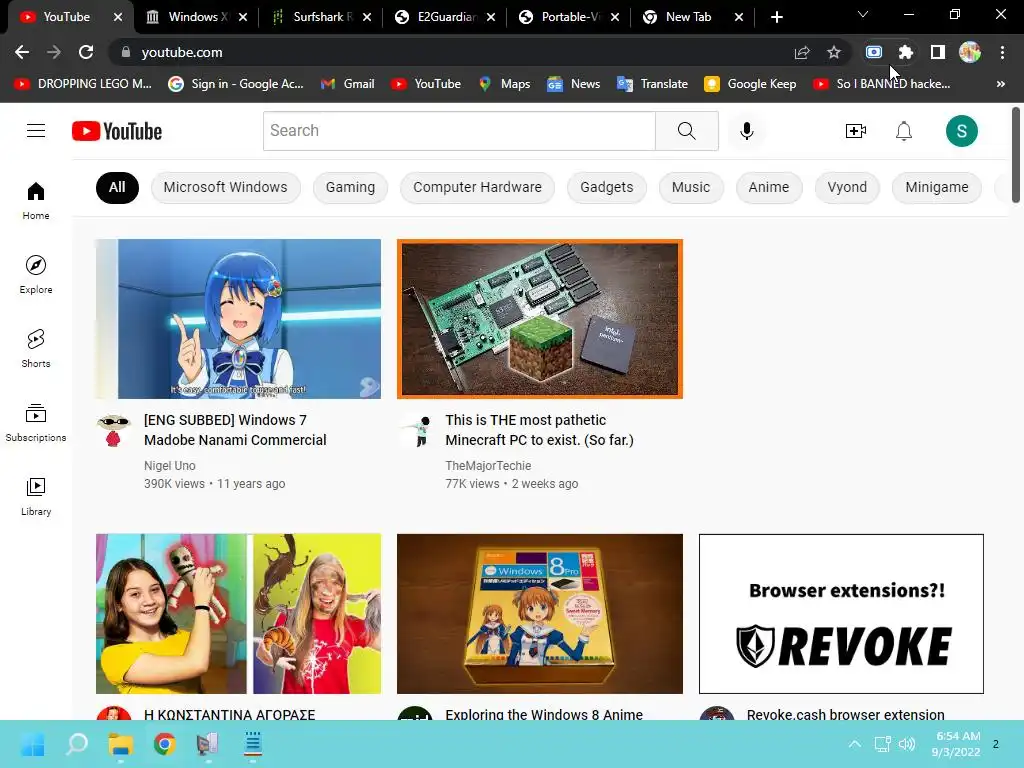Open the tab search down arrow
The width and height of the screenshot is (1024, 768).
(863, 14)
